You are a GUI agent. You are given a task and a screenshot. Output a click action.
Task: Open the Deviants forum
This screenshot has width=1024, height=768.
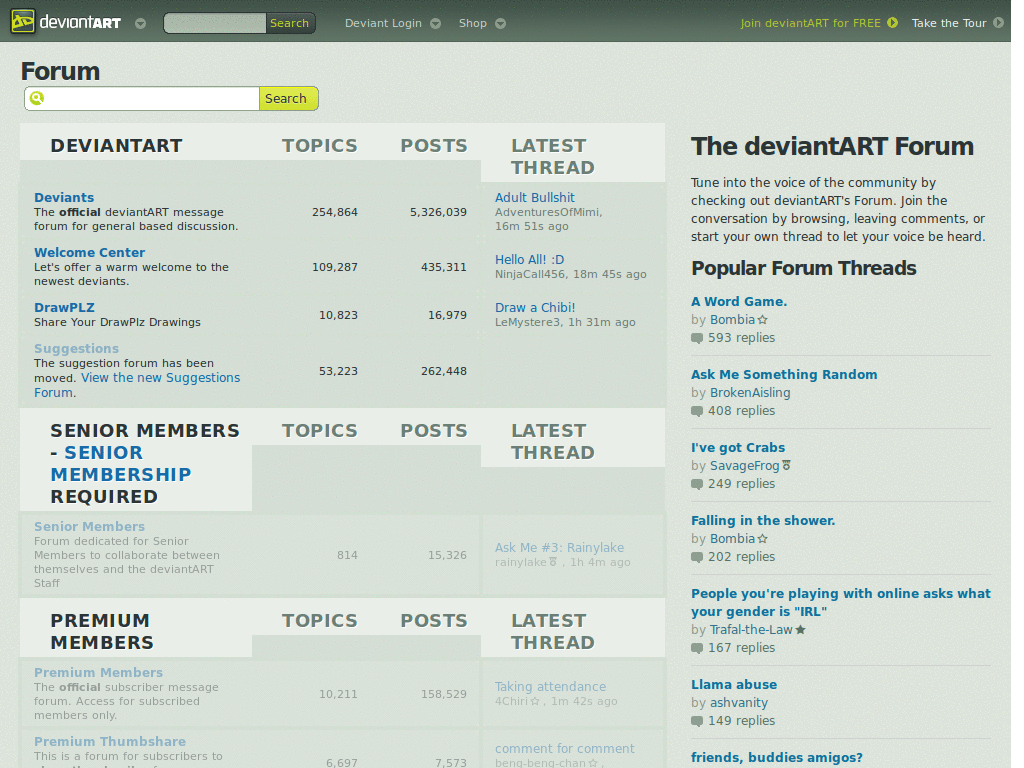pyautogui.click(x=64, y=197)
